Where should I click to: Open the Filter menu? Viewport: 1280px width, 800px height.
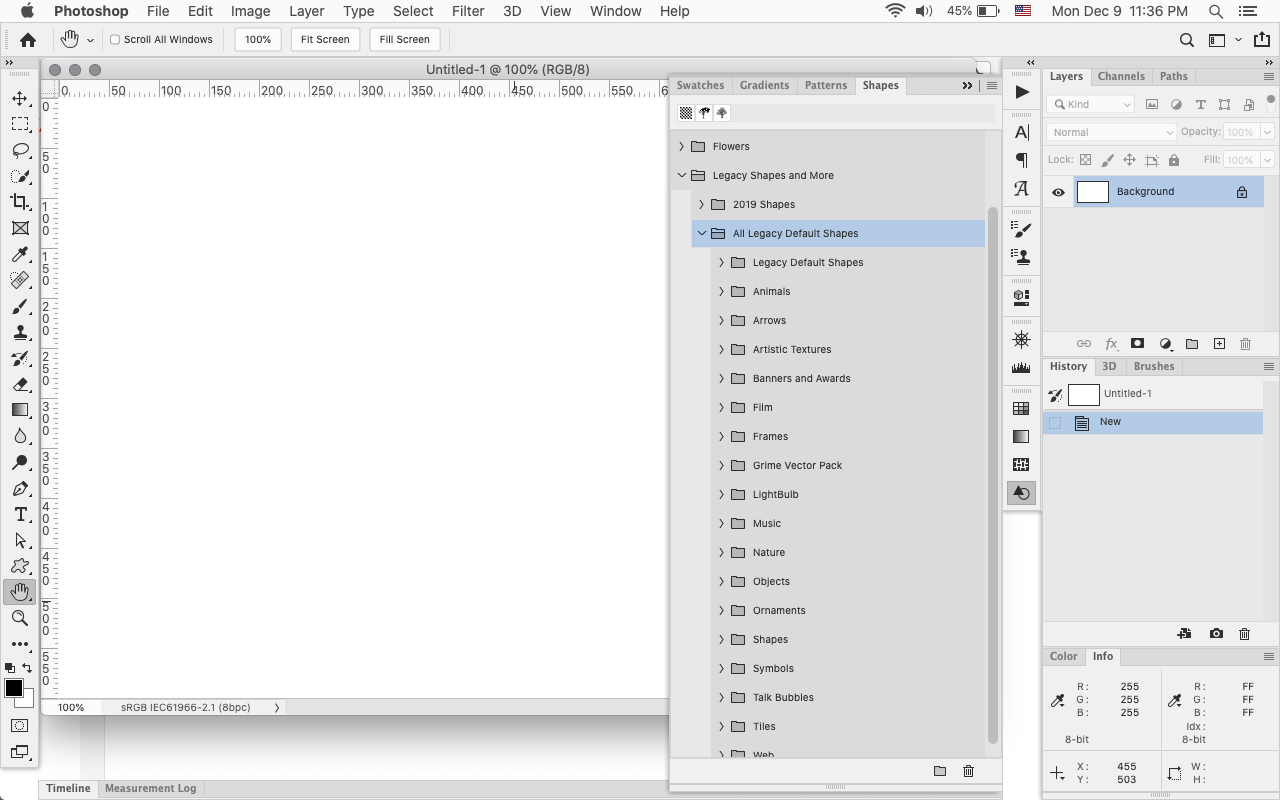[x=467, y=11]
